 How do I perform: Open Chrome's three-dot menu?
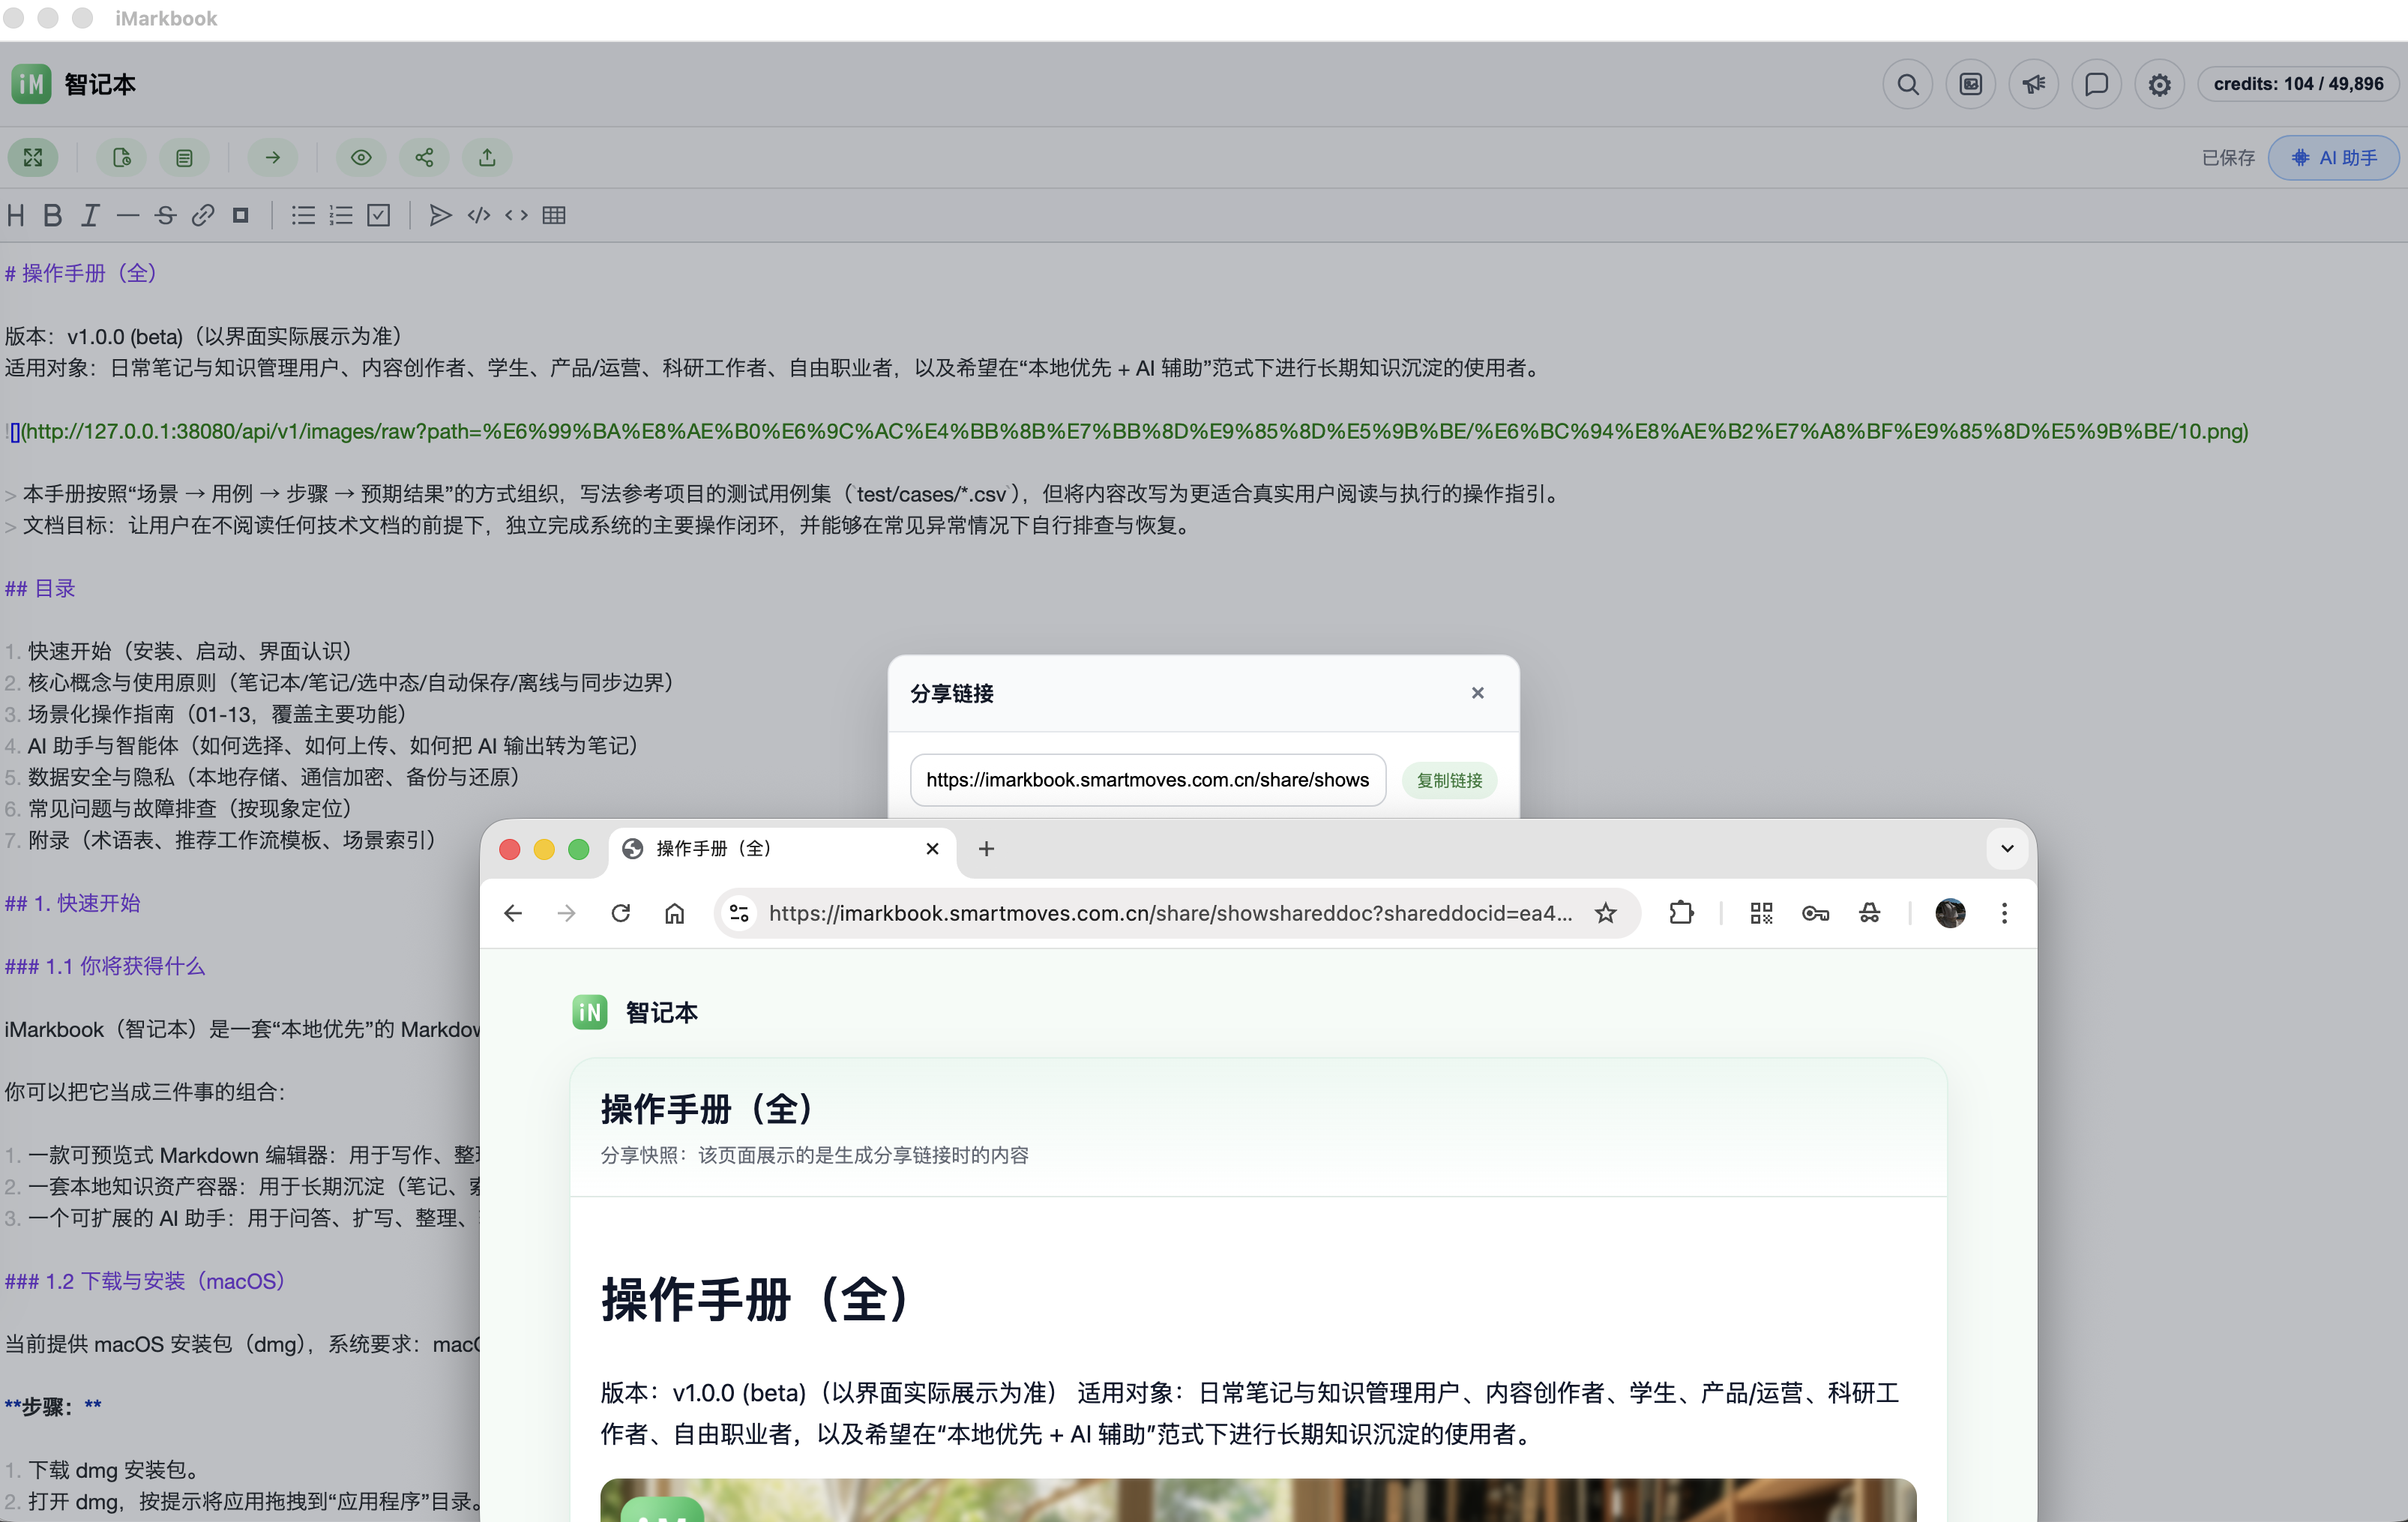pyautogui.click(x=2004, y=913)
